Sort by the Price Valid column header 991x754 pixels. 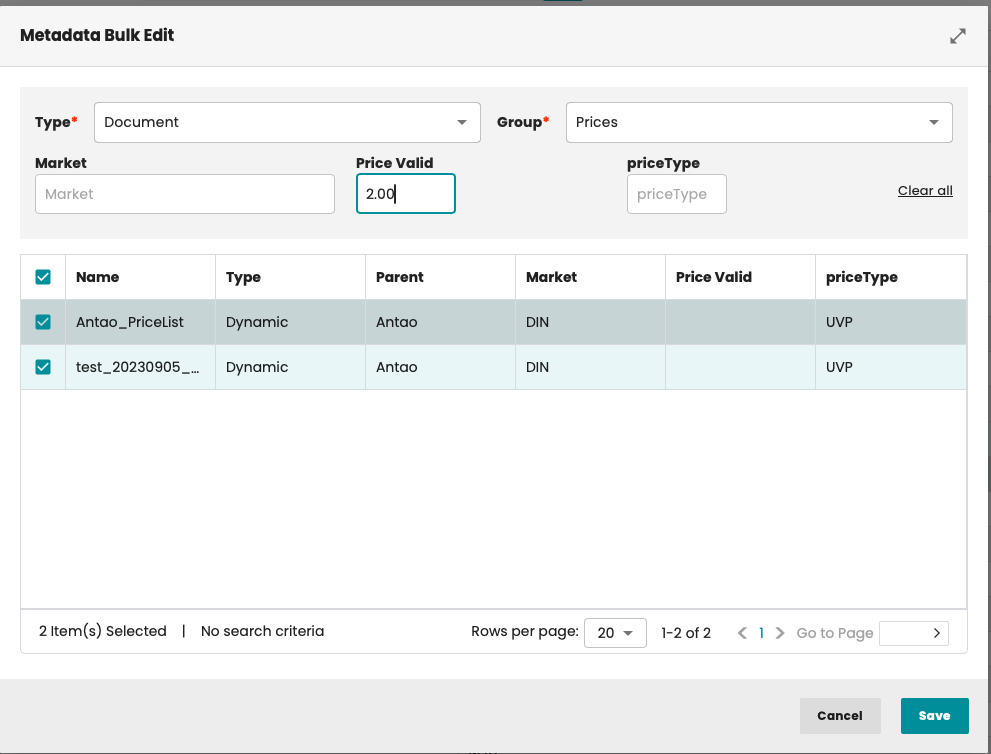pos(713,277)
